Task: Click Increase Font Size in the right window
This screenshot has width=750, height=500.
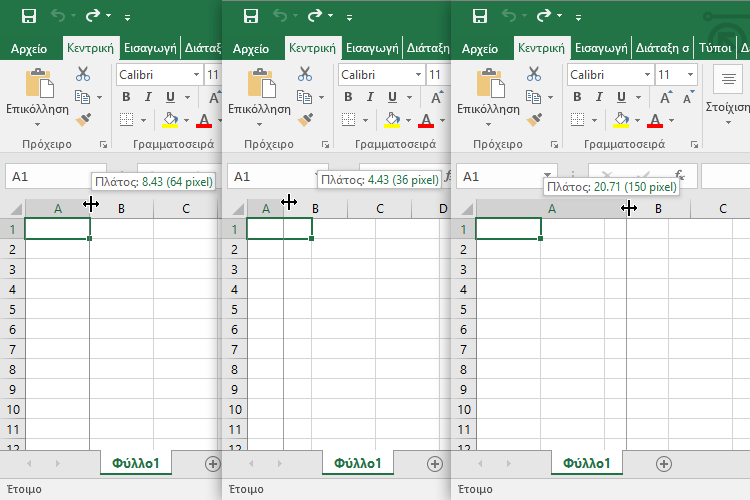Action: pyautogui.click(x=665, y=98)
